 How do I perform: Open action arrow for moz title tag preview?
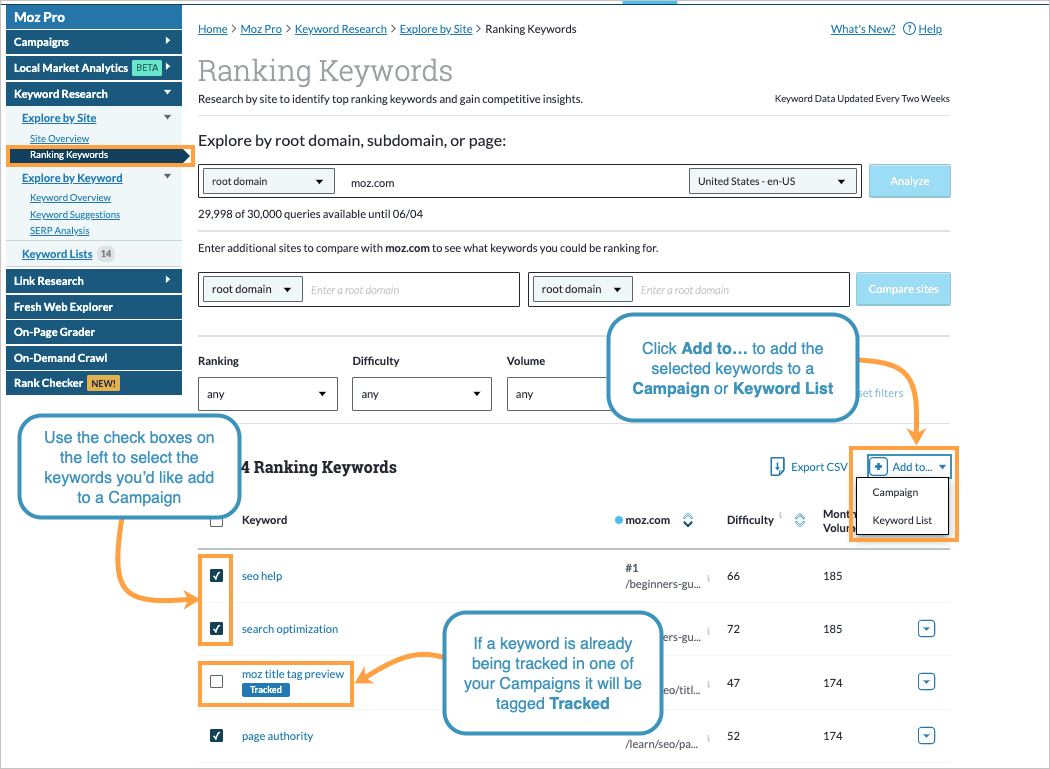[x=926, y=681]
